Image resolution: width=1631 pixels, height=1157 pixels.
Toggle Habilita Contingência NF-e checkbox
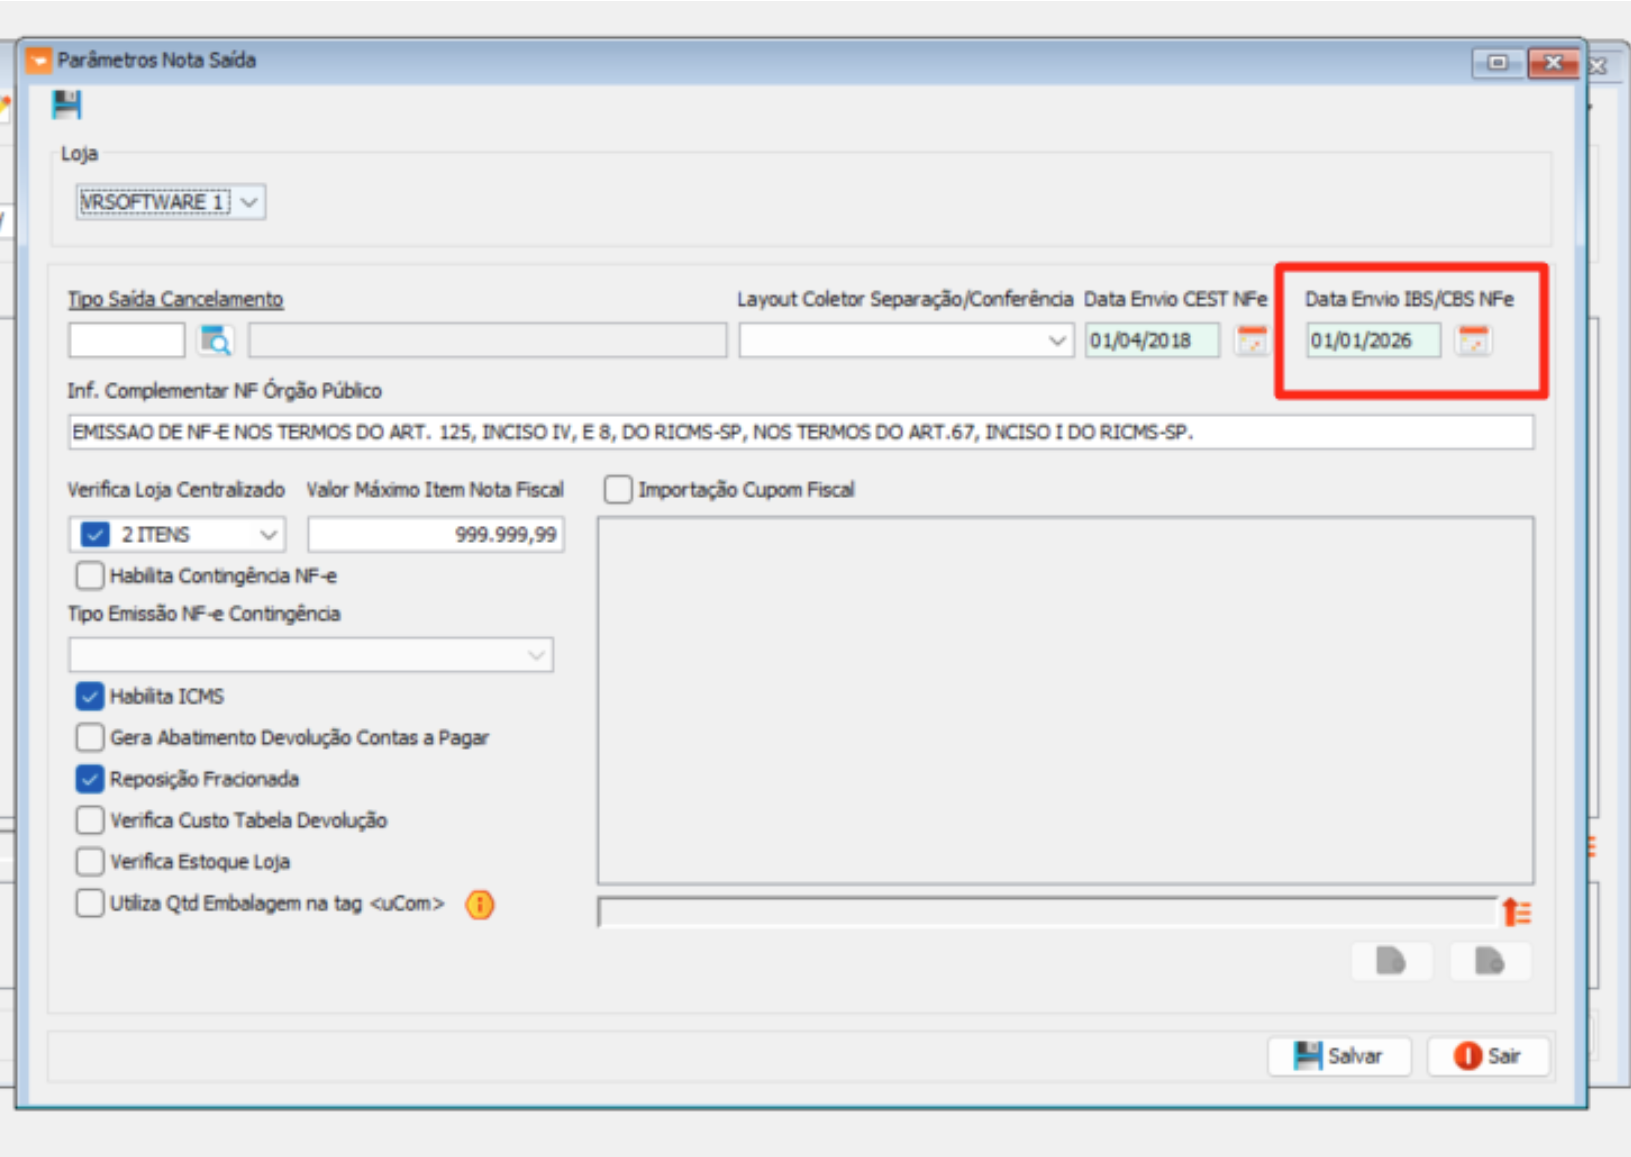coord(90,576)
